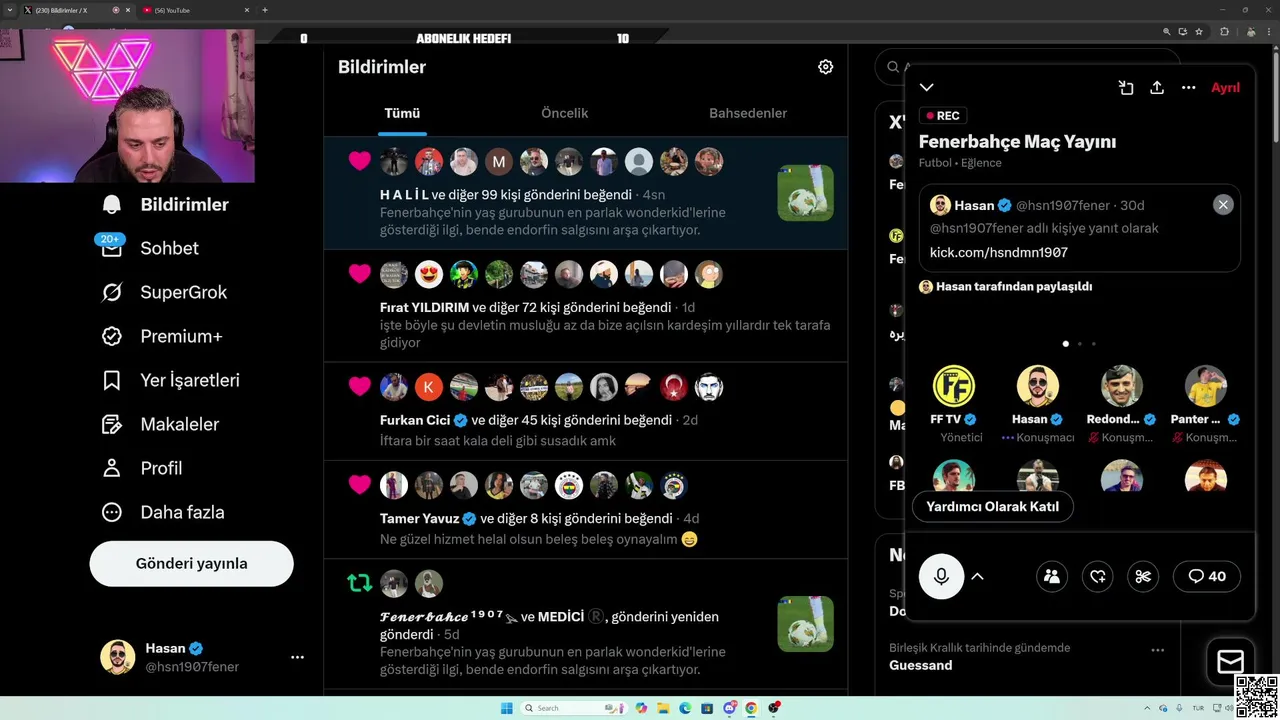1280x720 pixels.
Task: Bookmark this page with star icon
Action: (x=1199, y=31)
